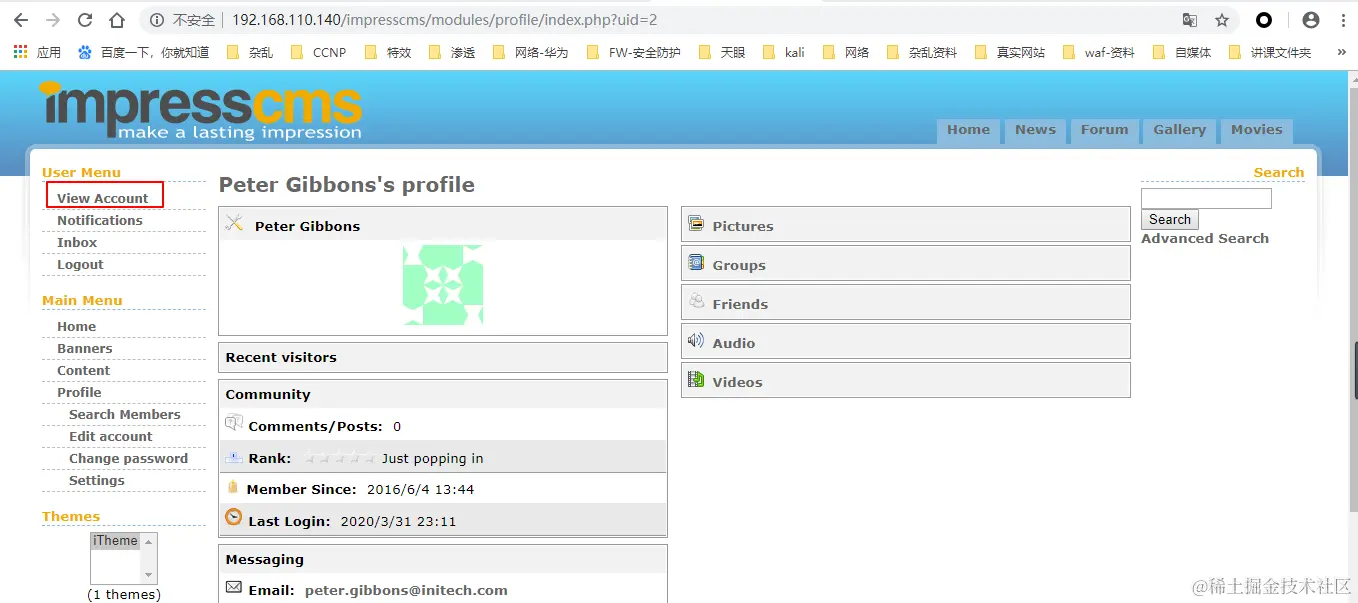Open Home in Main Menu
The width and height of the screenshot is (1358, 603).
point(76,326)
